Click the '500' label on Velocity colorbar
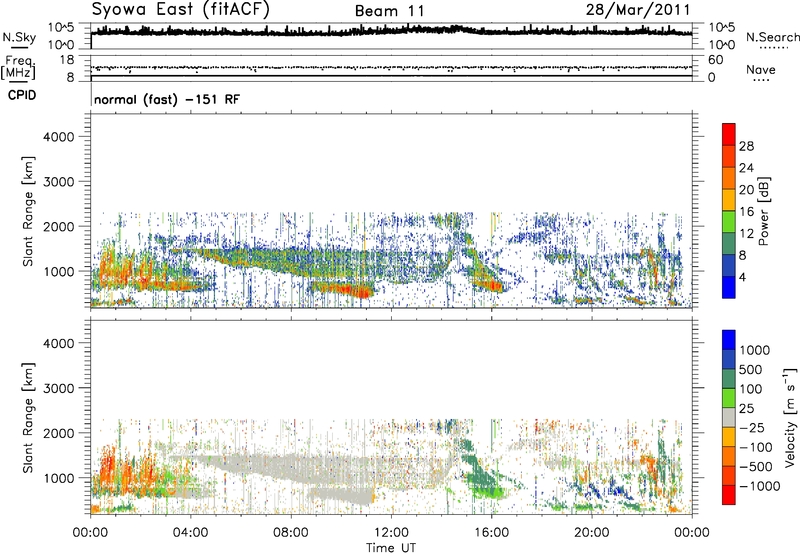This screenshot has height=554, width=800. (750, 370)
